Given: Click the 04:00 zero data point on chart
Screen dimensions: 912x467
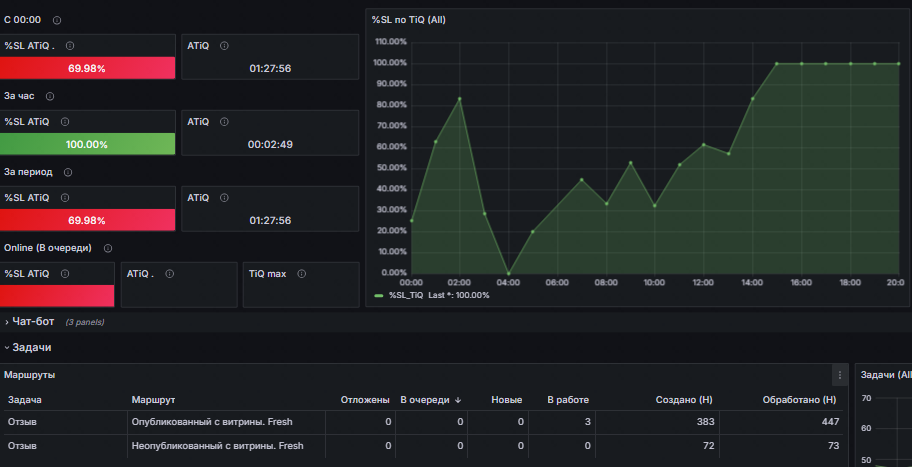Looking at the screenshot, I should [x=508, y=273].
